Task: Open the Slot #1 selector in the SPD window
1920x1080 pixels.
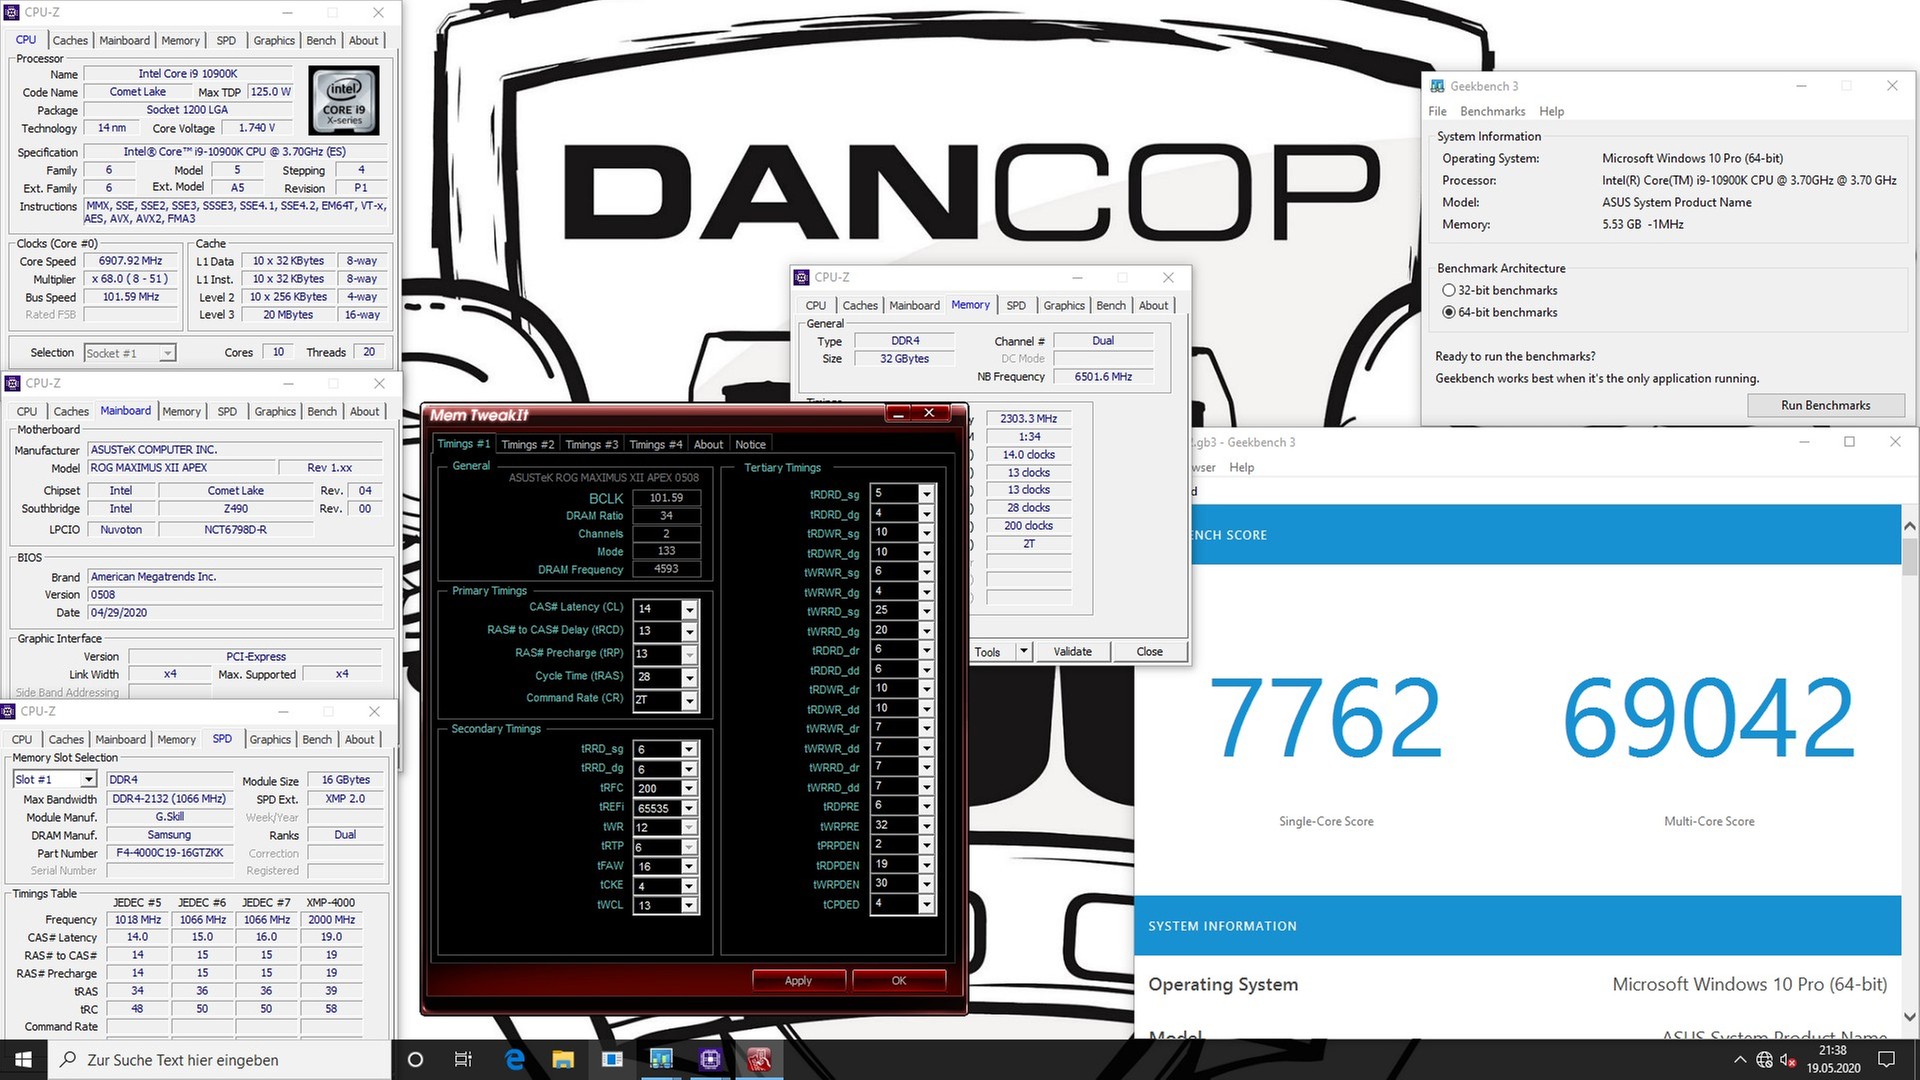Action: 88,780
